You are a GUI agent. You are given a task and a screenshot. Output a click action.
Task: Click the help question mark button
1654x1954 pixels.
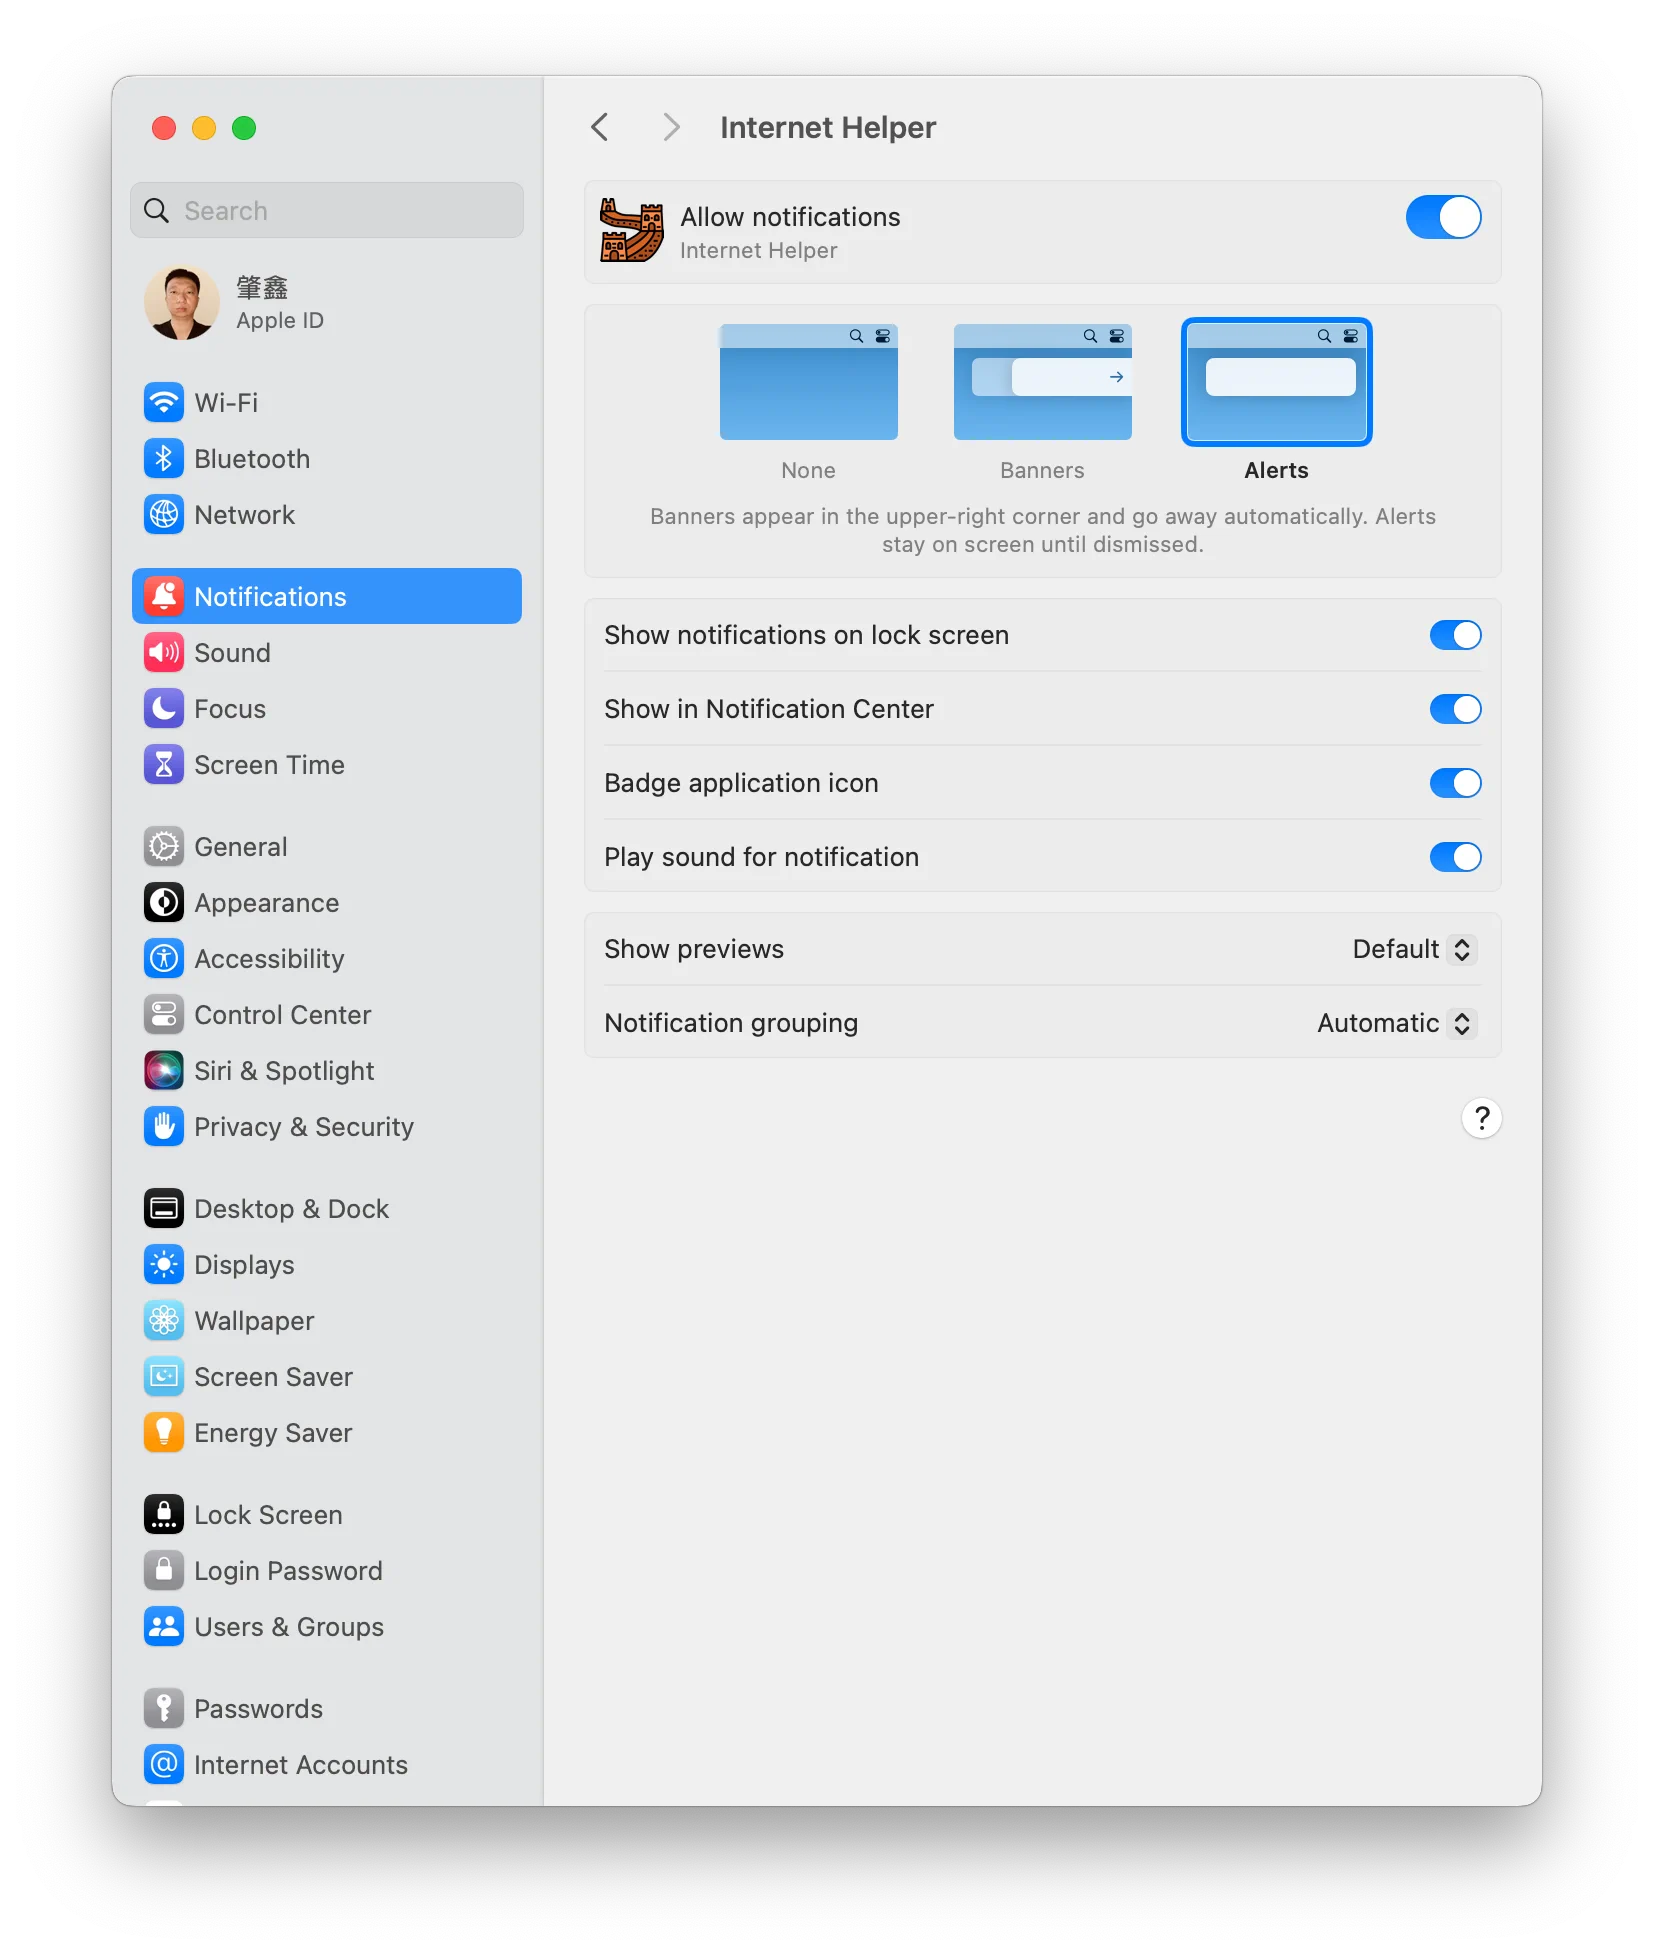pyautogui.click(x=1481, y=1118)
